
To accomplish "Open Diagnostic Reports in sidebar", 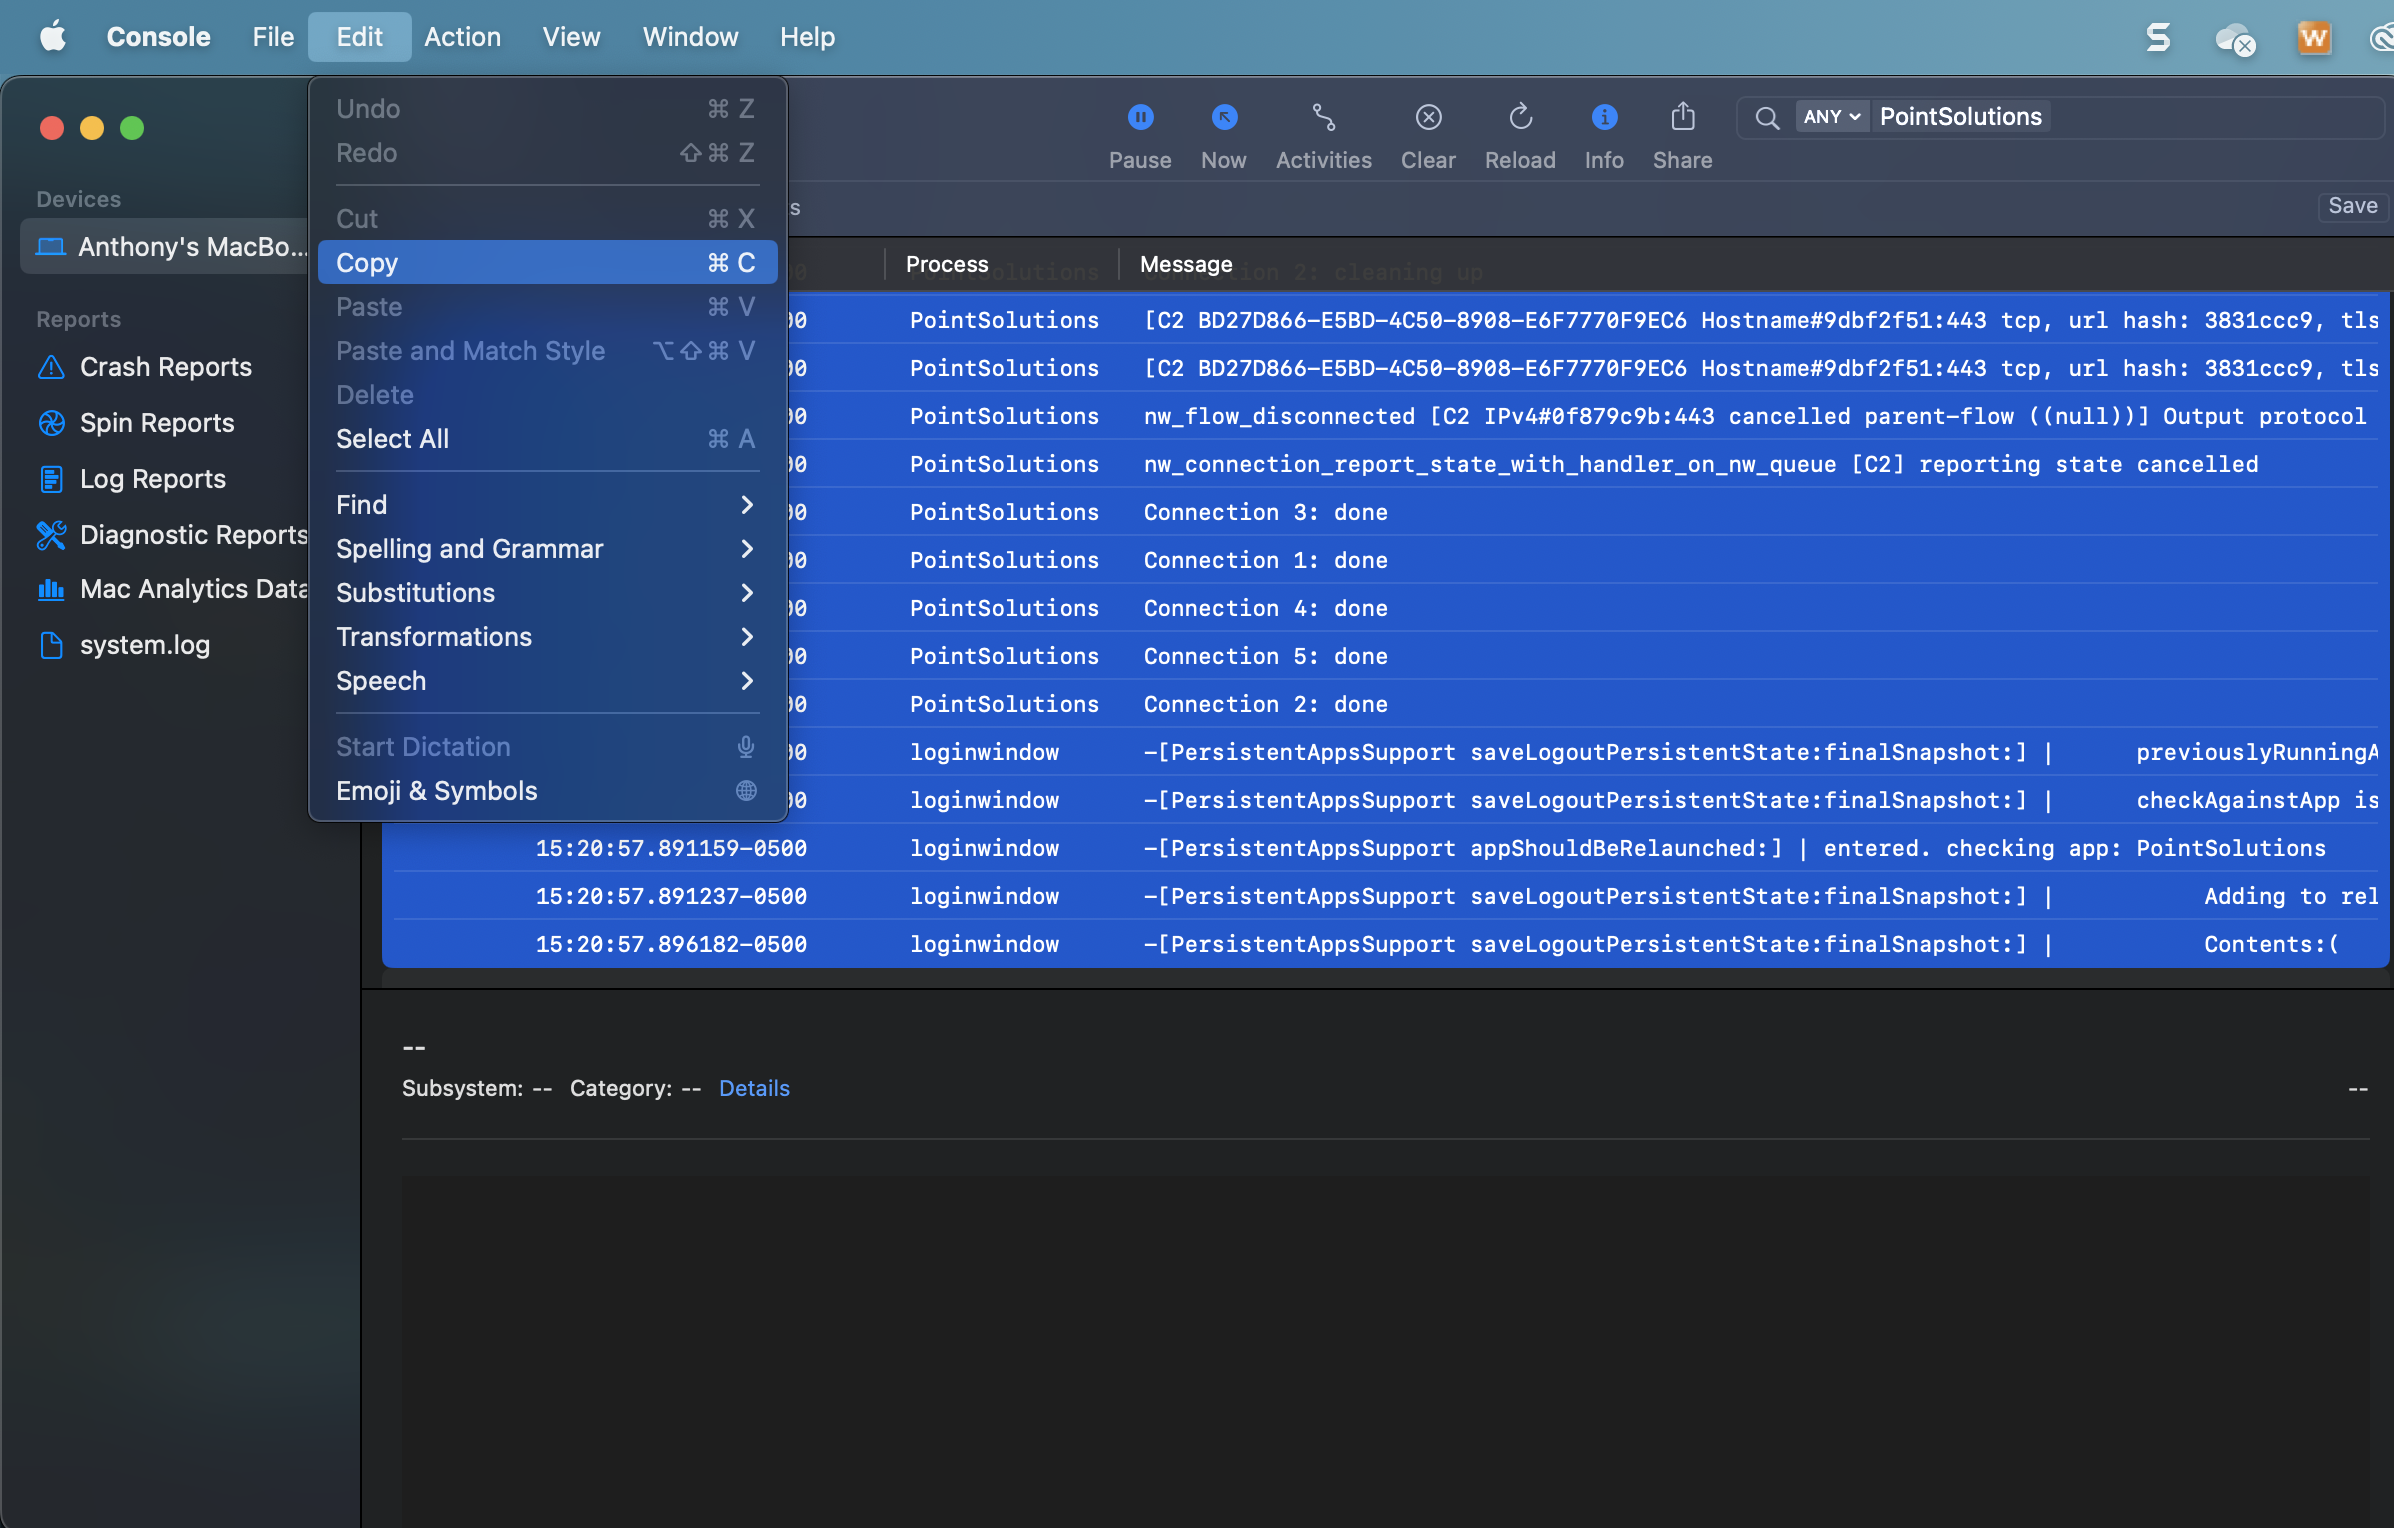I will pyautogui.click(x=172, y=535).
